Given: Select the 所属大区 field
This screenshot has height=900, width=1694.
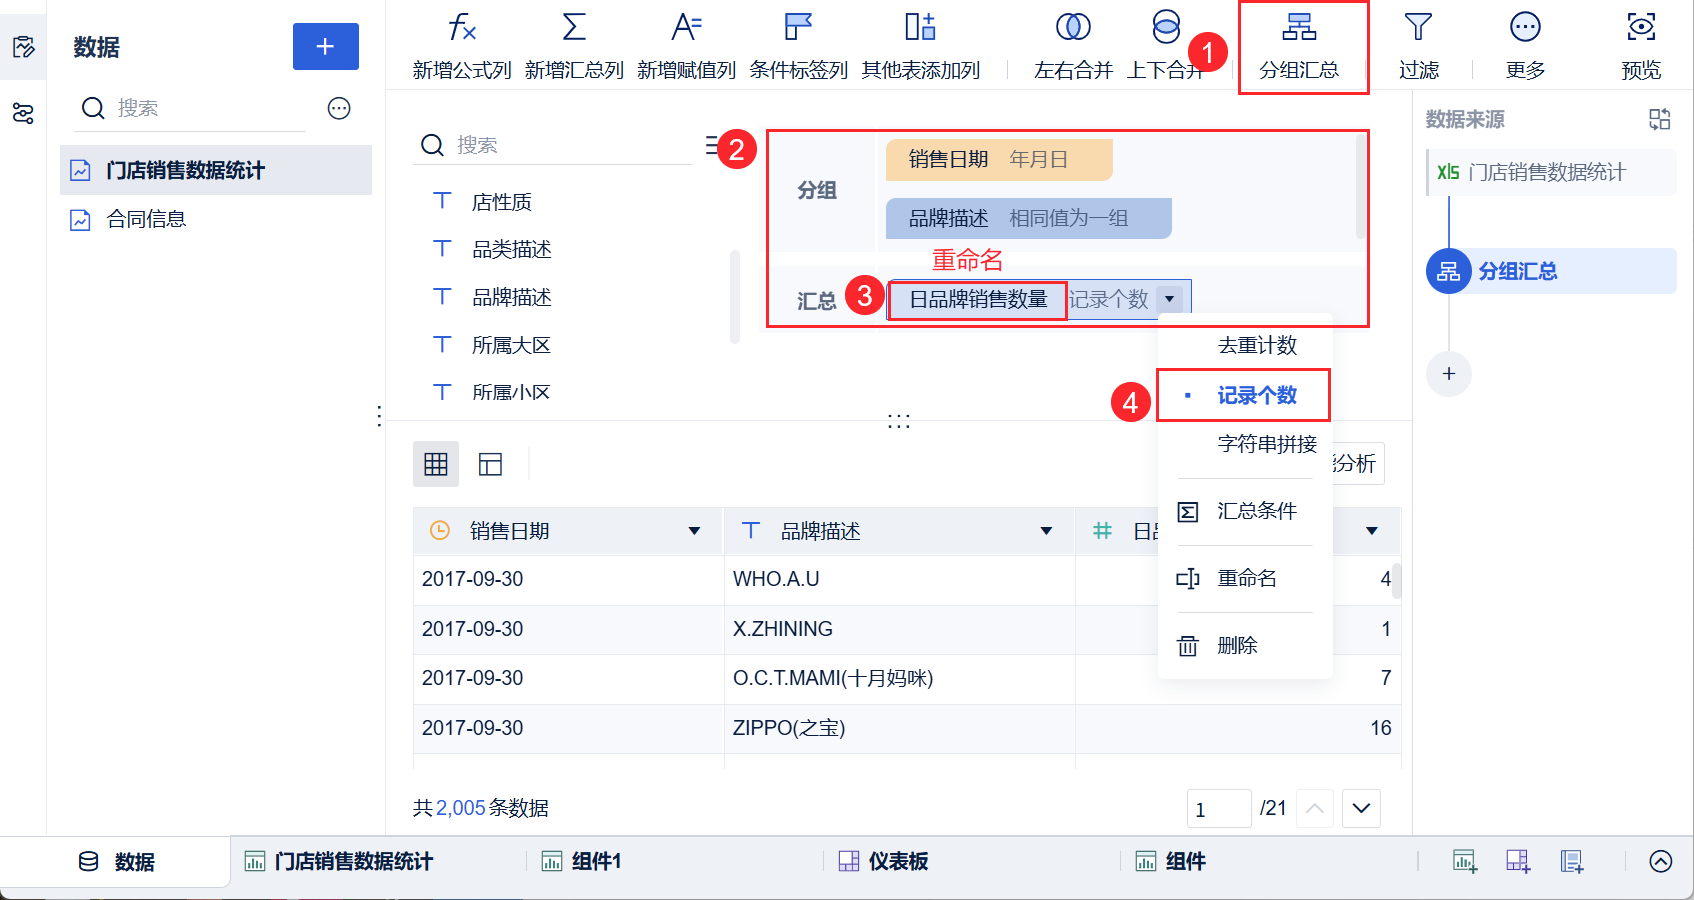Looking at the screenshot, I should click(x=511, y=345).
